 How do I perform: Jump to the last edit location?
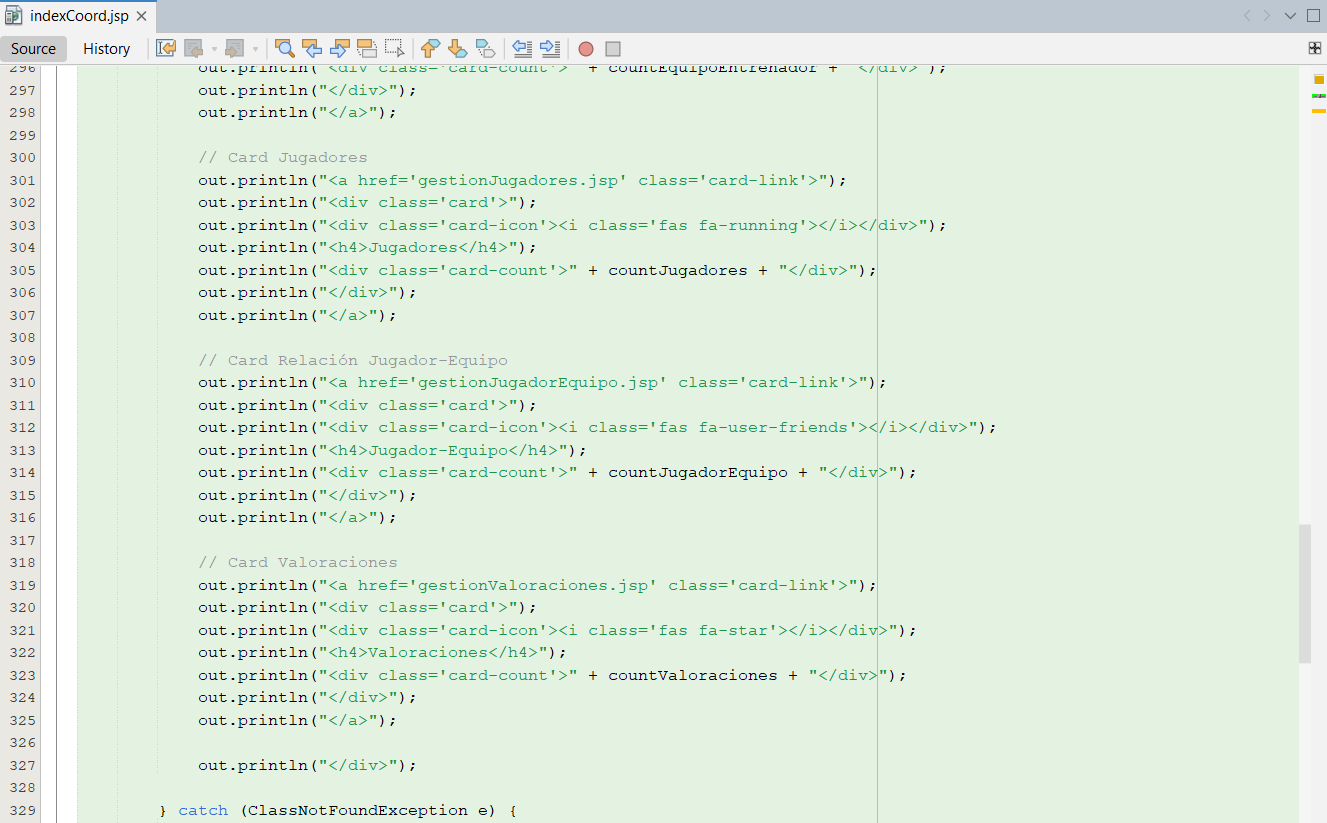[x=166, y=48]
